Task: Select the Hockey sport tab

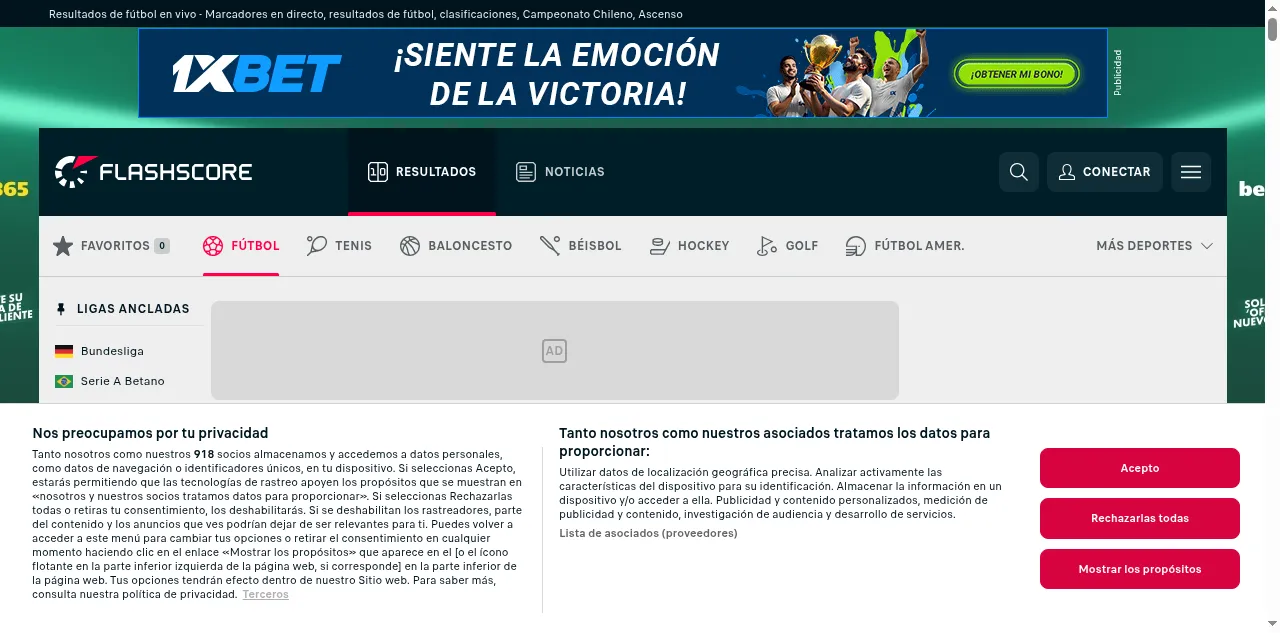Action: click(689, 246)
